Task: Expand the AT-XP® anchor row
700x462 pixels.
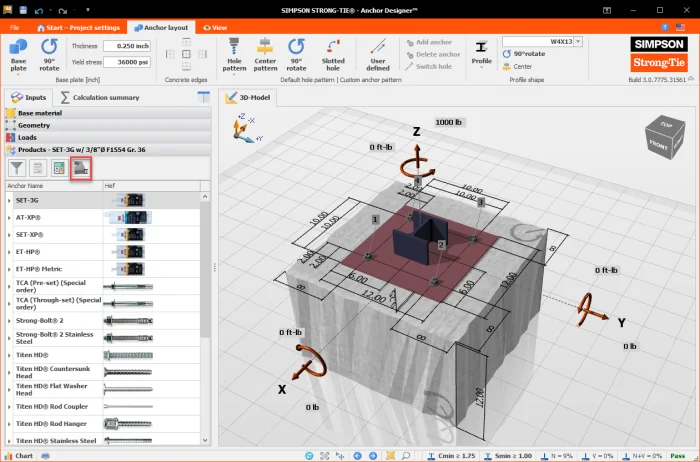Action: click(x=9, y=218)
